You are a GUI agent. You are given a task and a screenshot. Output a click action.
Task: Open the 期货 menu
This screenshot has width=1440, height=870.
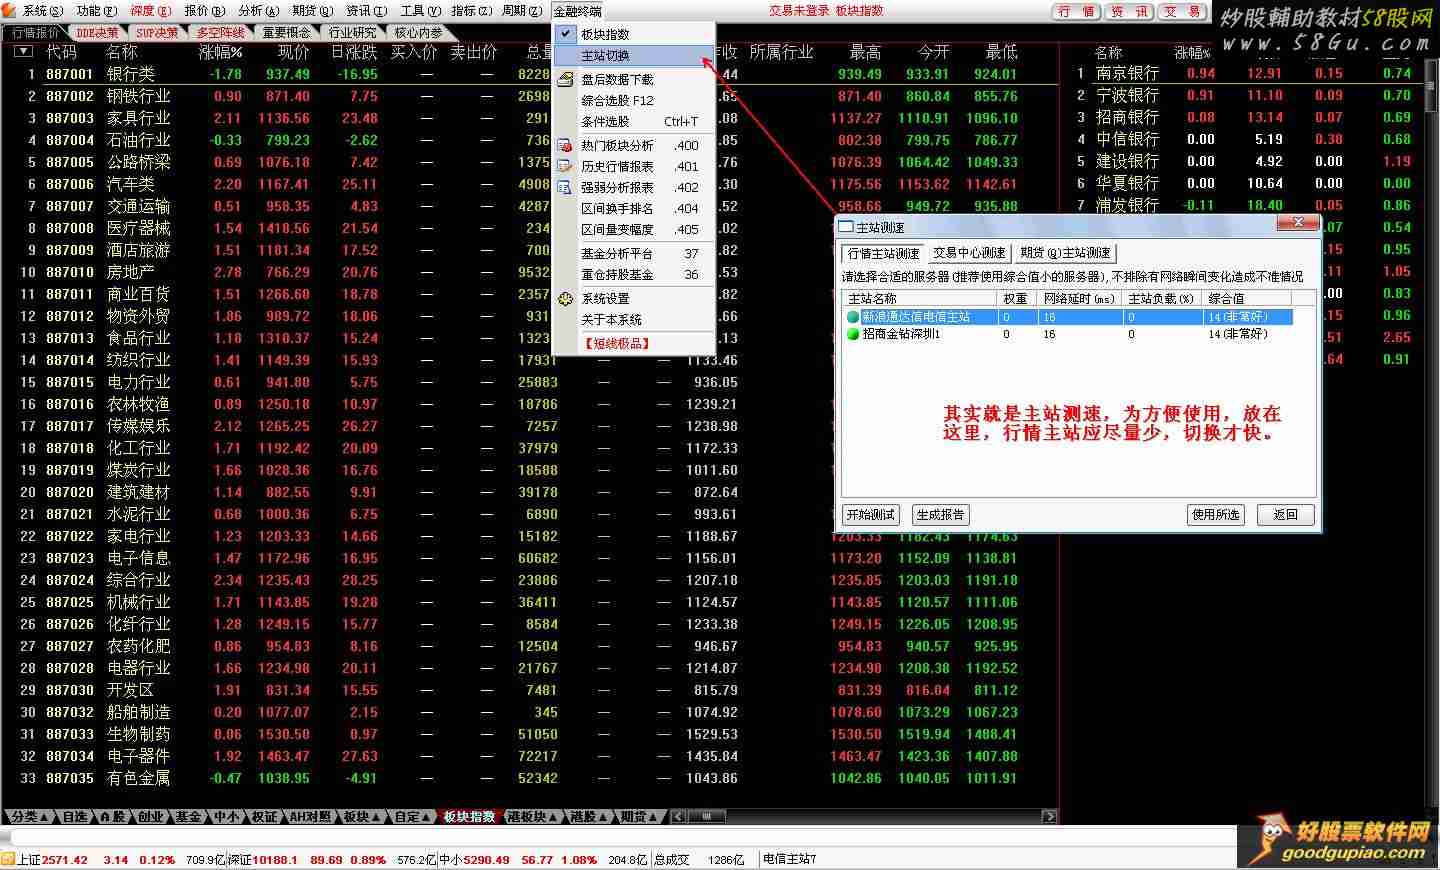point(313,11)
